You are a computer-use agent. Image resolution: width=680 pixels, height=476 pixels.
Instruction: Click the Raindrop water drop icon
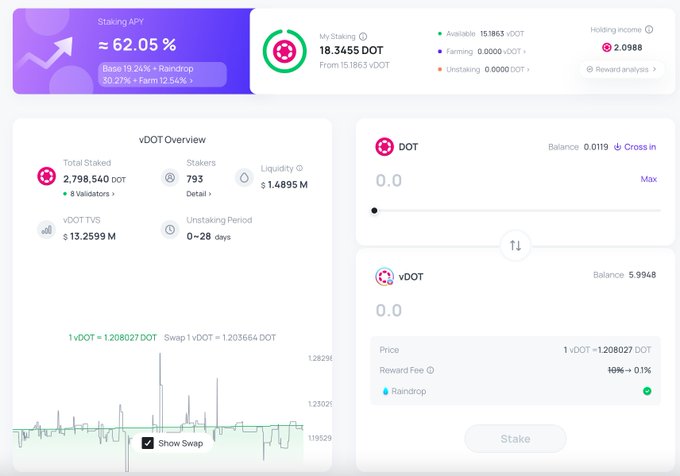[385, 391]
